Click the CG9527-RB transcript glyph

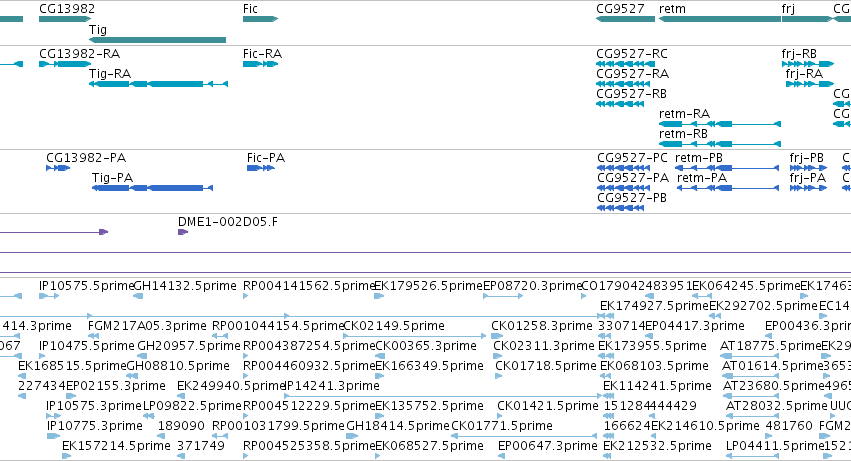(x=620, y=104)
